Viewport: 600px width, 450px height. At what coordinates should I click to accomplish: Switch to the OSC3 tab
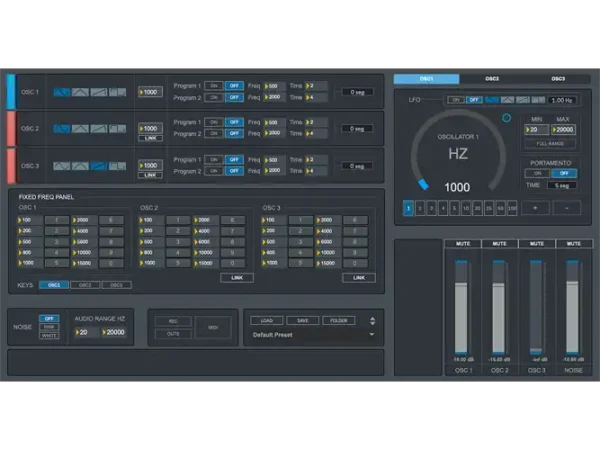558,79
